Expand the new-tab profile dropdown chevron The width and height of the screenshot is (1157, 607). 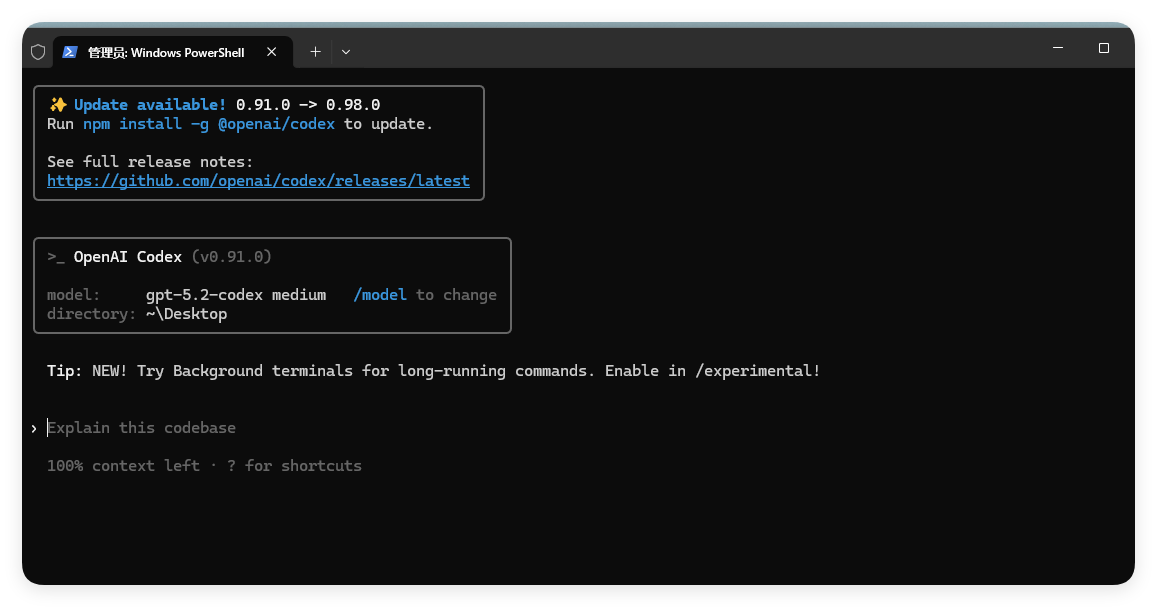pos(346,52)
